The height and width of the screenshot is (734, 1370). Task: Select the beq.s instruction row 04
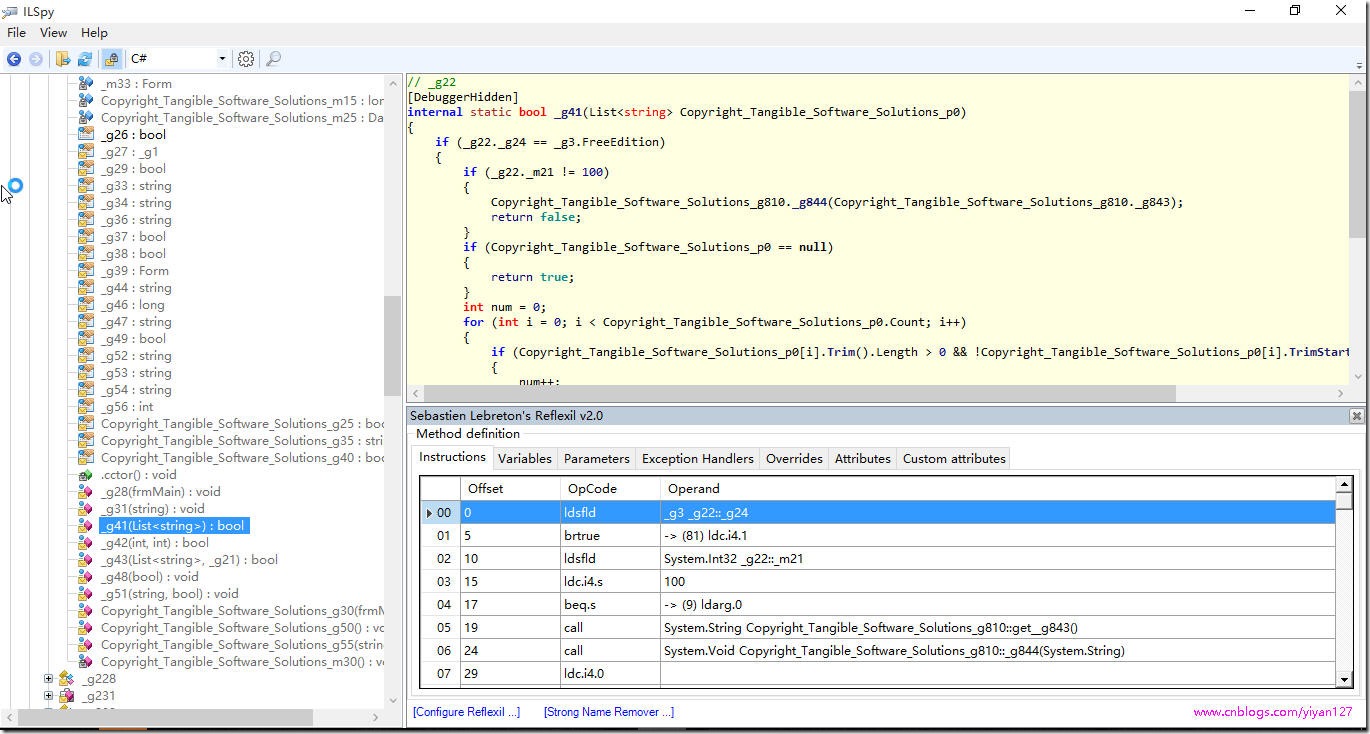[879, 605]
